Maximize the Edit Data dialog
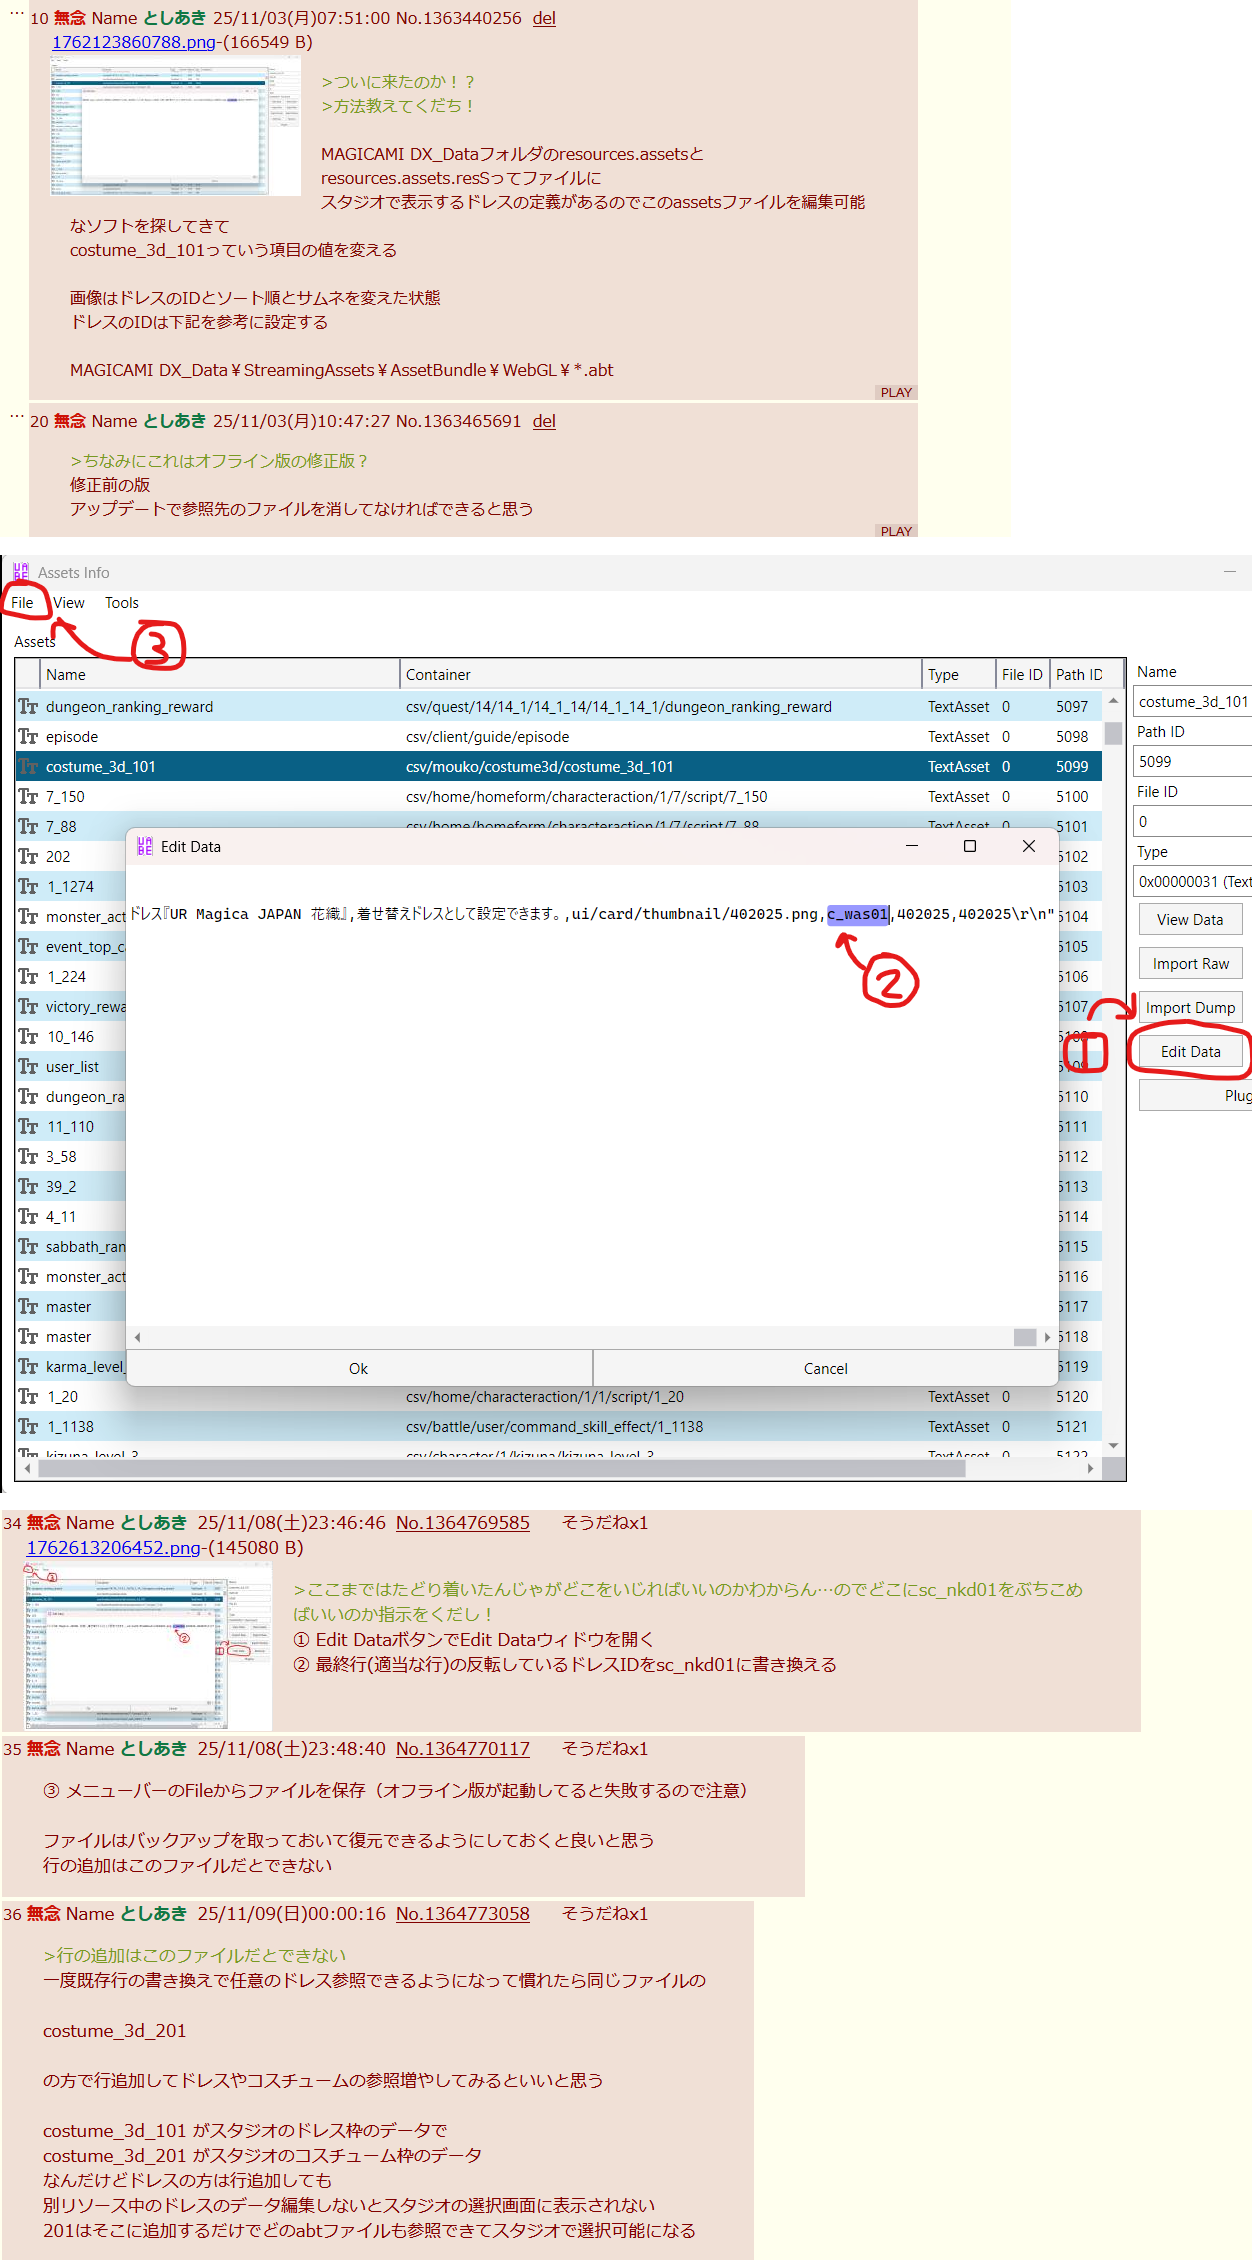This screenshot has height=2260, width=1252. 969,847
